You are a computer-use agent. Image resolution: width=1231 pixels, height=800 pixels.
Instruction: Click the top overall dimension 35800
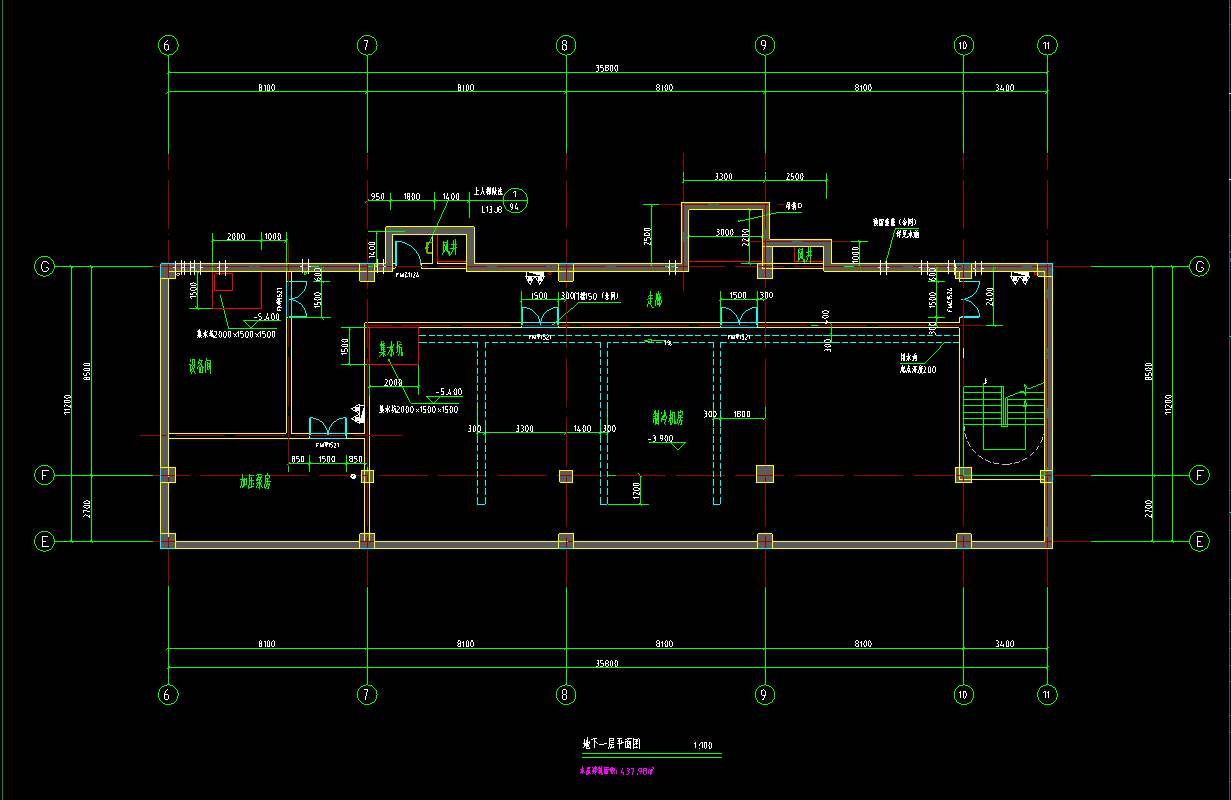[x=606, y=69]
